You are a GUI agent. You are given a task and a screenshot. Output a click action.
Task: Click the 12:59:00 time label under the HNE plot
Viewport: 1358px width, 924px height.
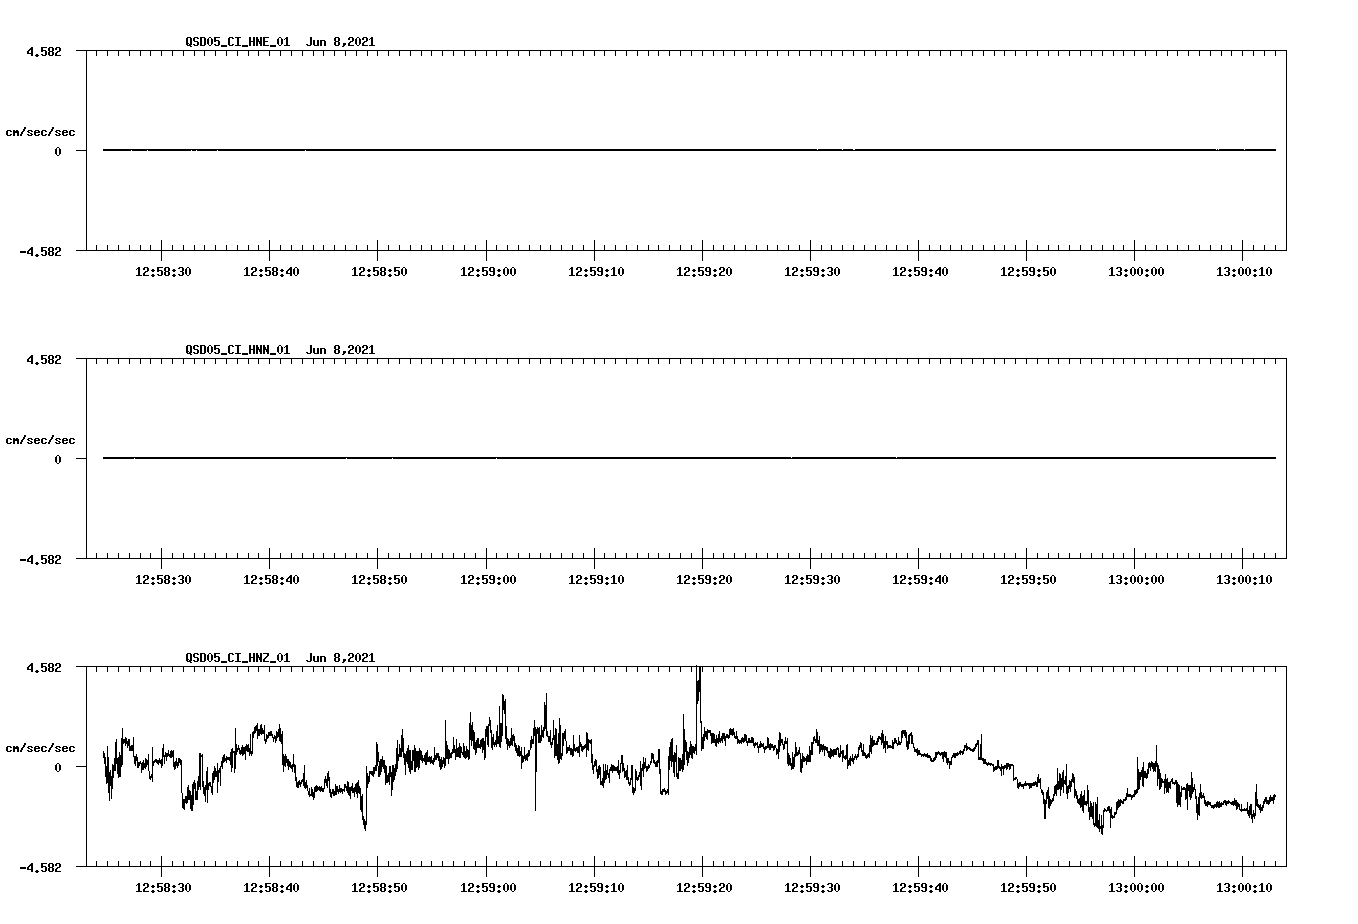tap(487, 272)
